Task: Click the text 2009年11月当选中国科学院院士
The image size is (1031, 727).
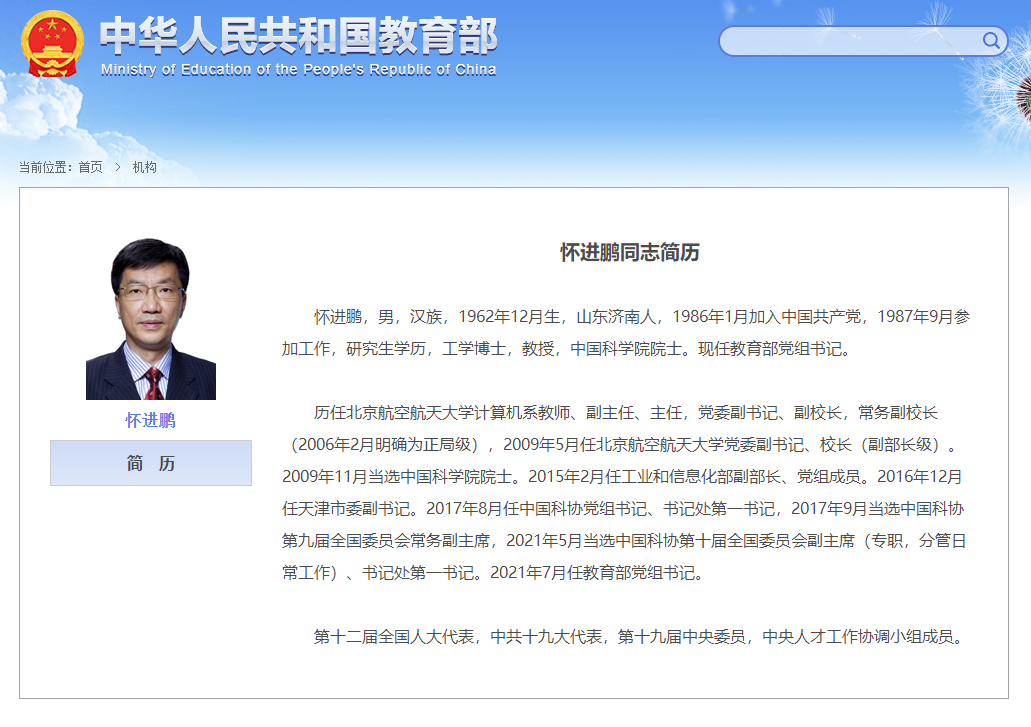Action: click(398, 476)
